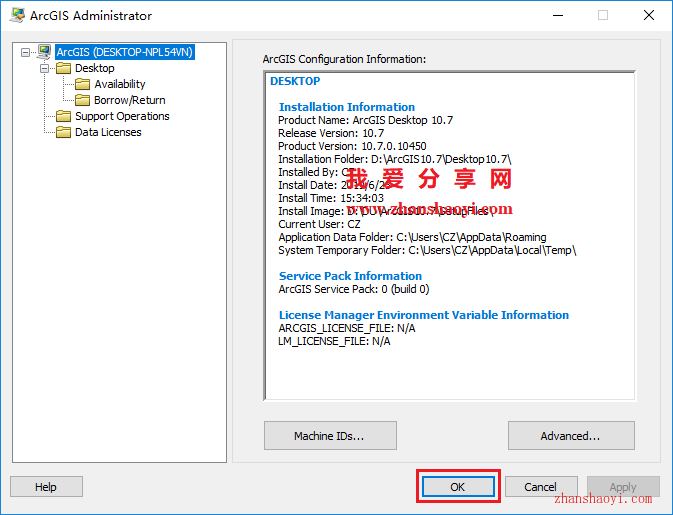Select Support Operations in the tree
This screenshot has width=673, height=515.
point(122,116)
